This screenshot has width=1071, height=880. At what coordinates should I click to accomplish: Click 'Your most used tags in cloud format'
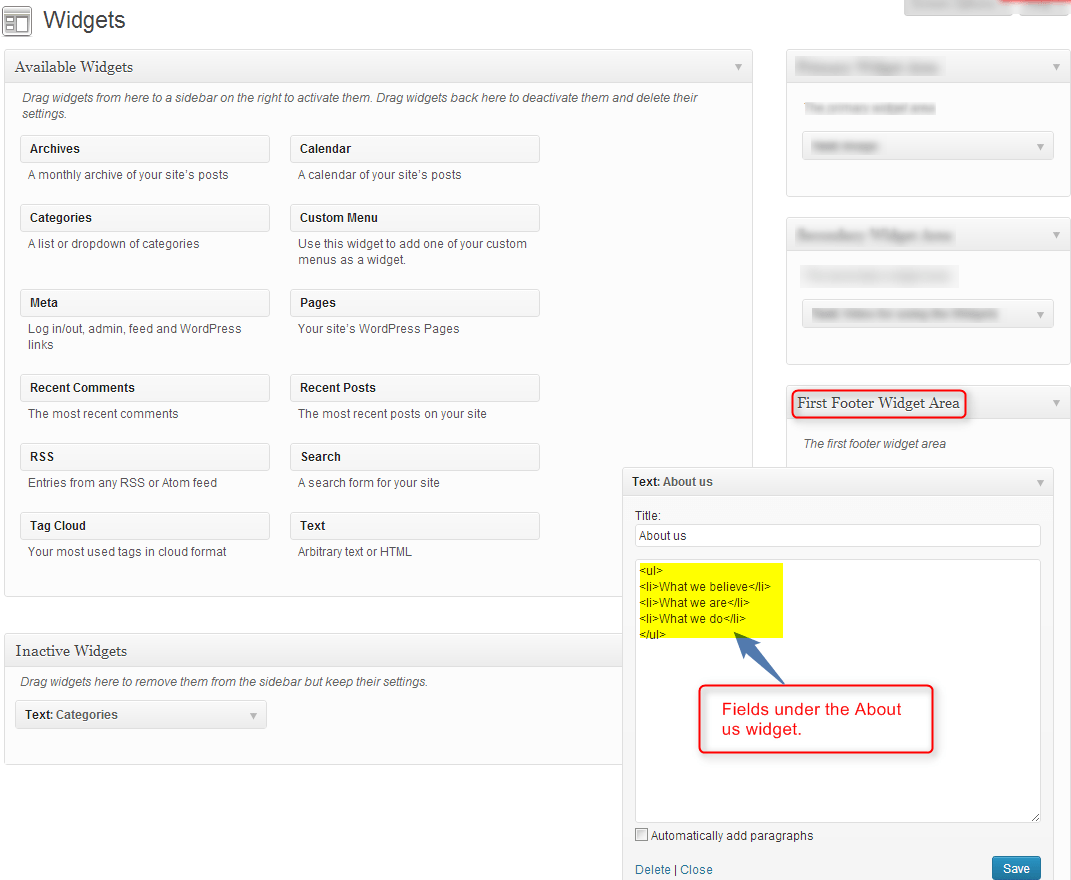[x=127, y=552]
